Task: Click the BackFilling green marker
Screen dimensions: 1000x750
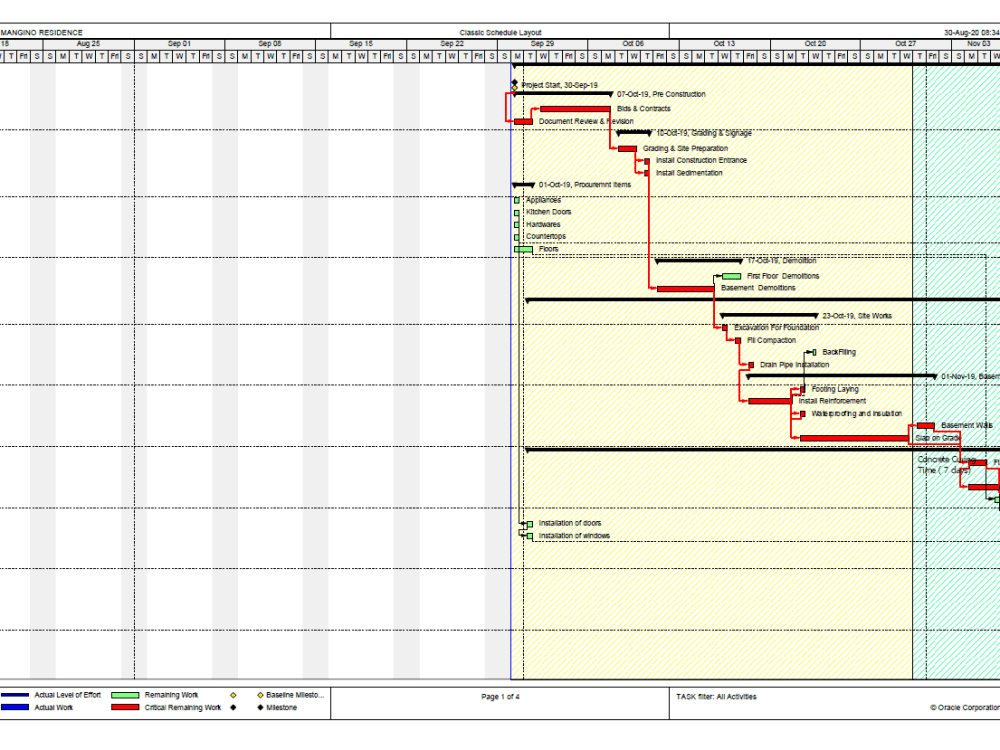Action: (814, 352)
